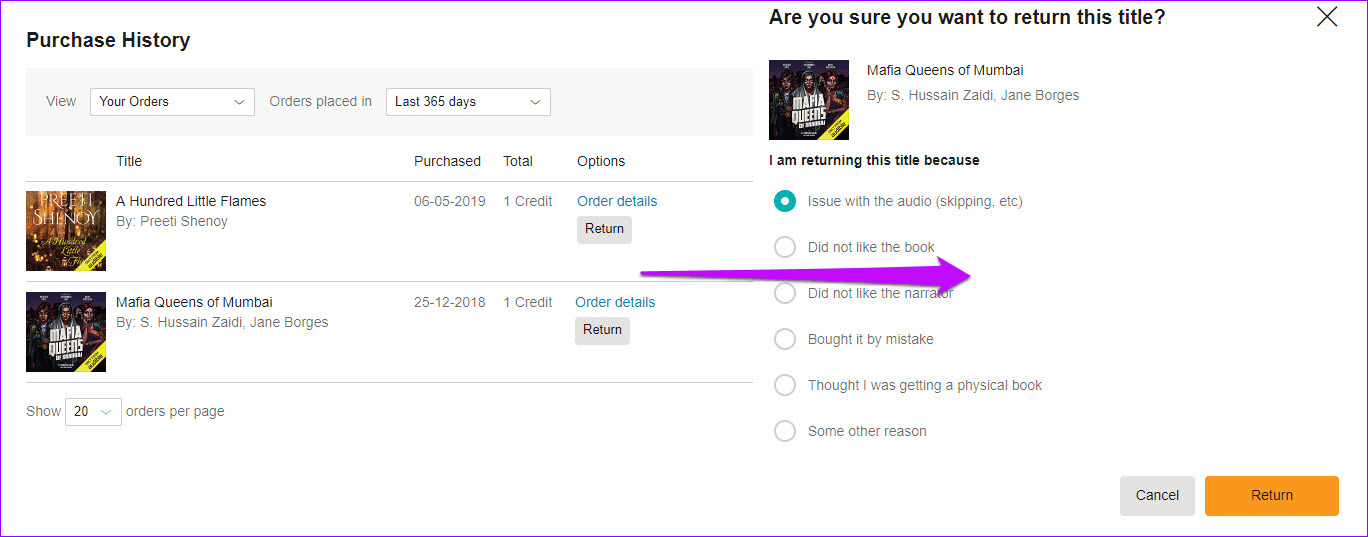Screen dimensions: 1368x537
Task: Click Return for A Hundred Little Flames
Action: click(604, 229)
